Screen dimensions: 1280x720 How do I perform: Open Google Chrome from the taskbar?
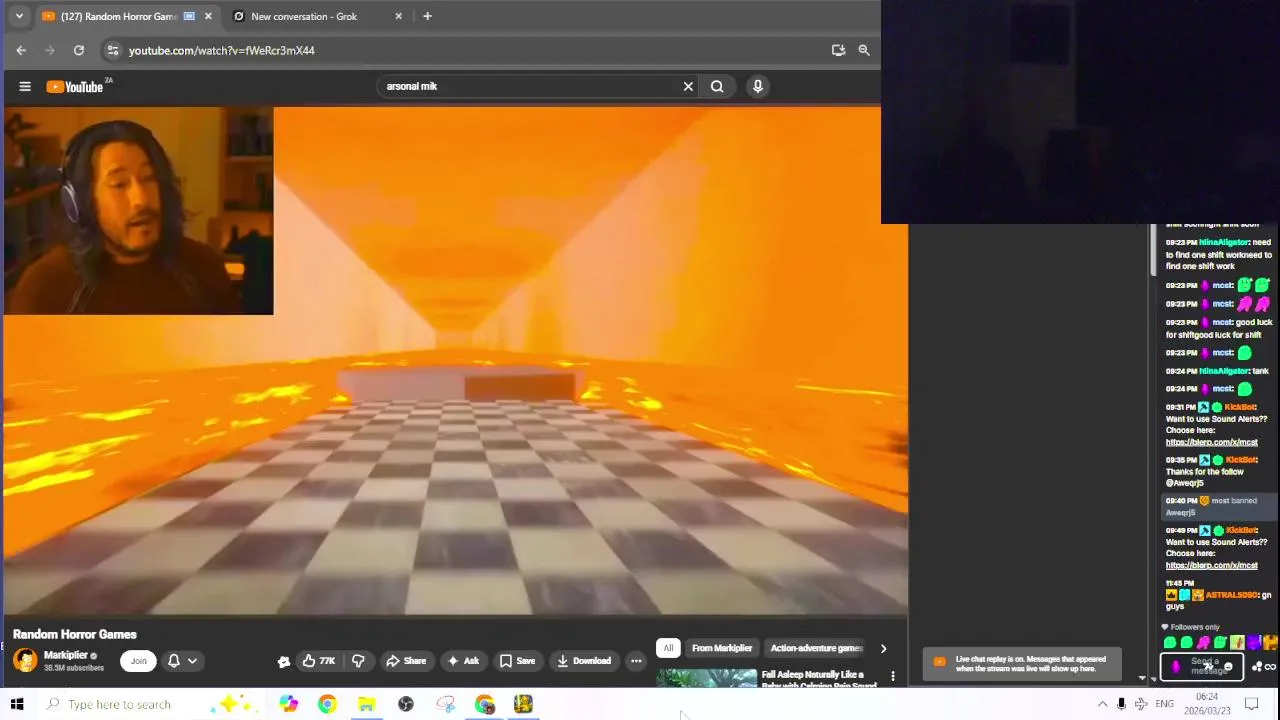click(x=327, y=704)
